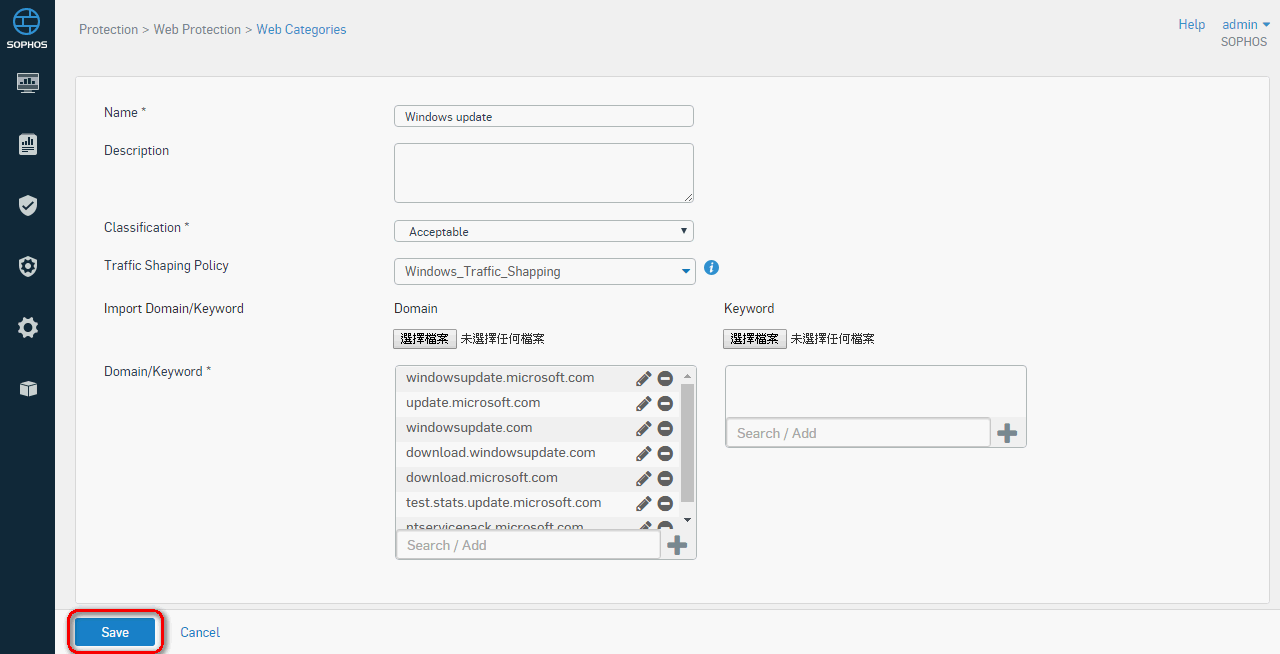Remove windowsupdate.microsoft.com domain entry
The image size is (1280, 654).
point(665,378)
